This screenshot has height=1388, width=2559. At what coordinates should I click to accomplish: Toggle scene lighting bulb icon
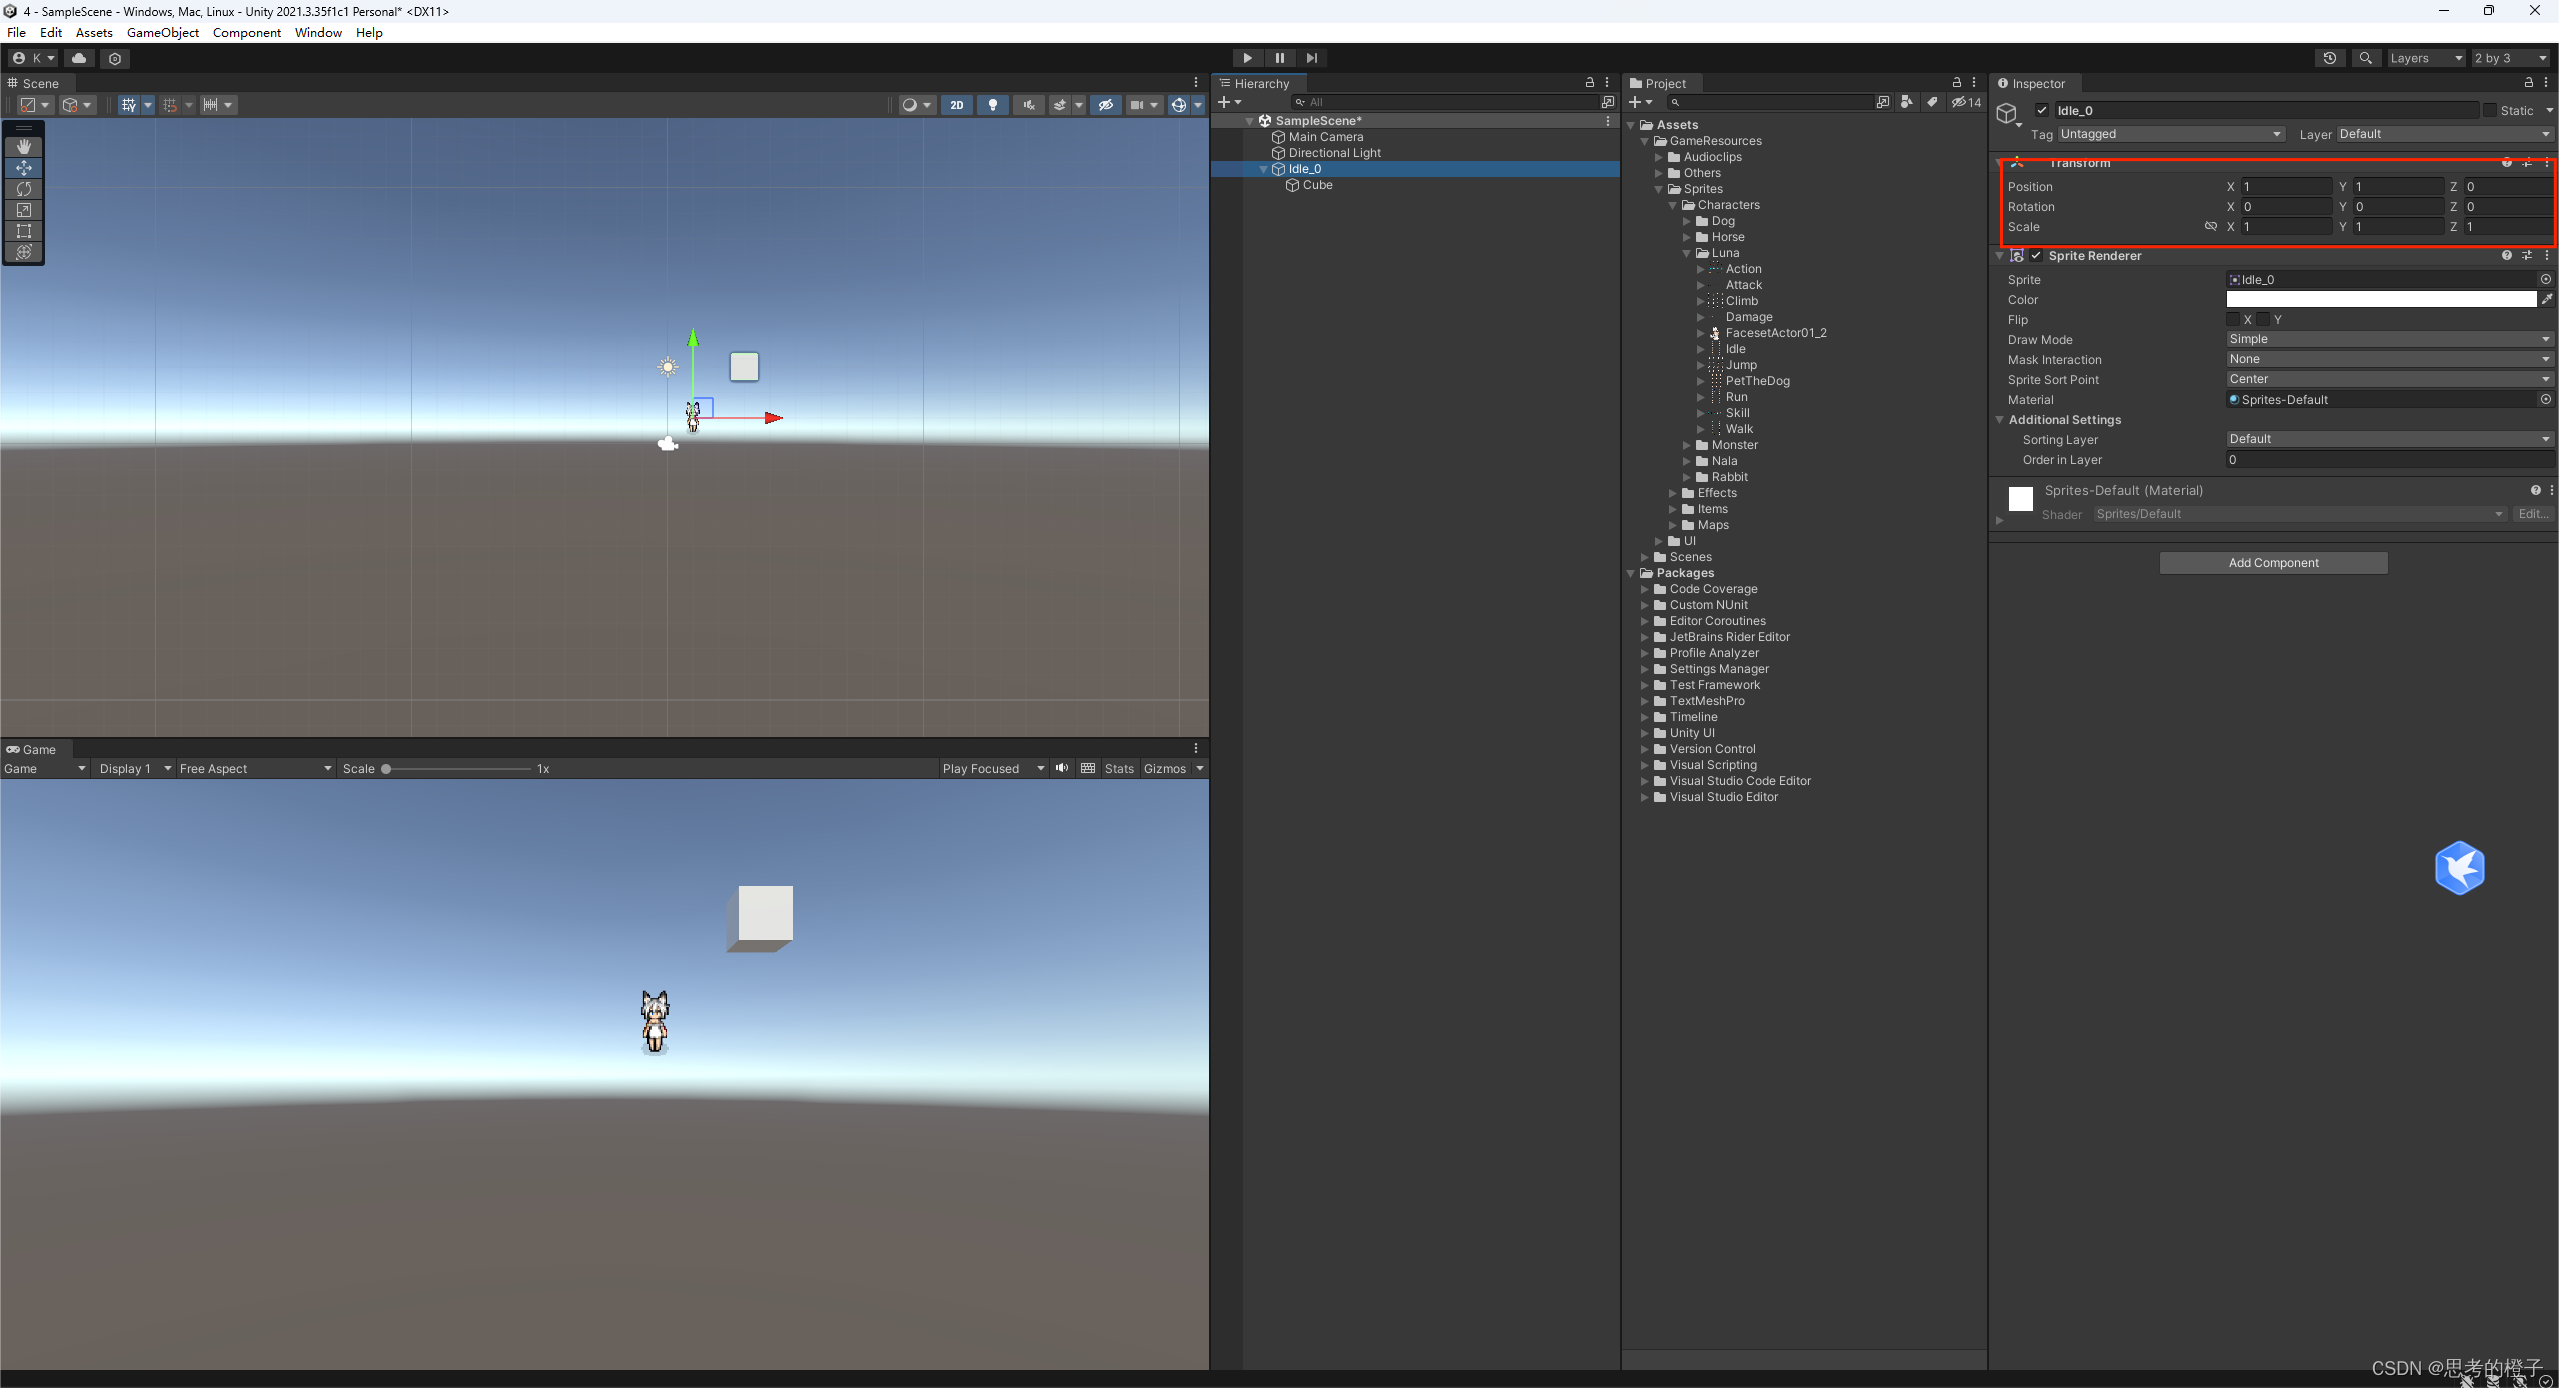point(993,105)
